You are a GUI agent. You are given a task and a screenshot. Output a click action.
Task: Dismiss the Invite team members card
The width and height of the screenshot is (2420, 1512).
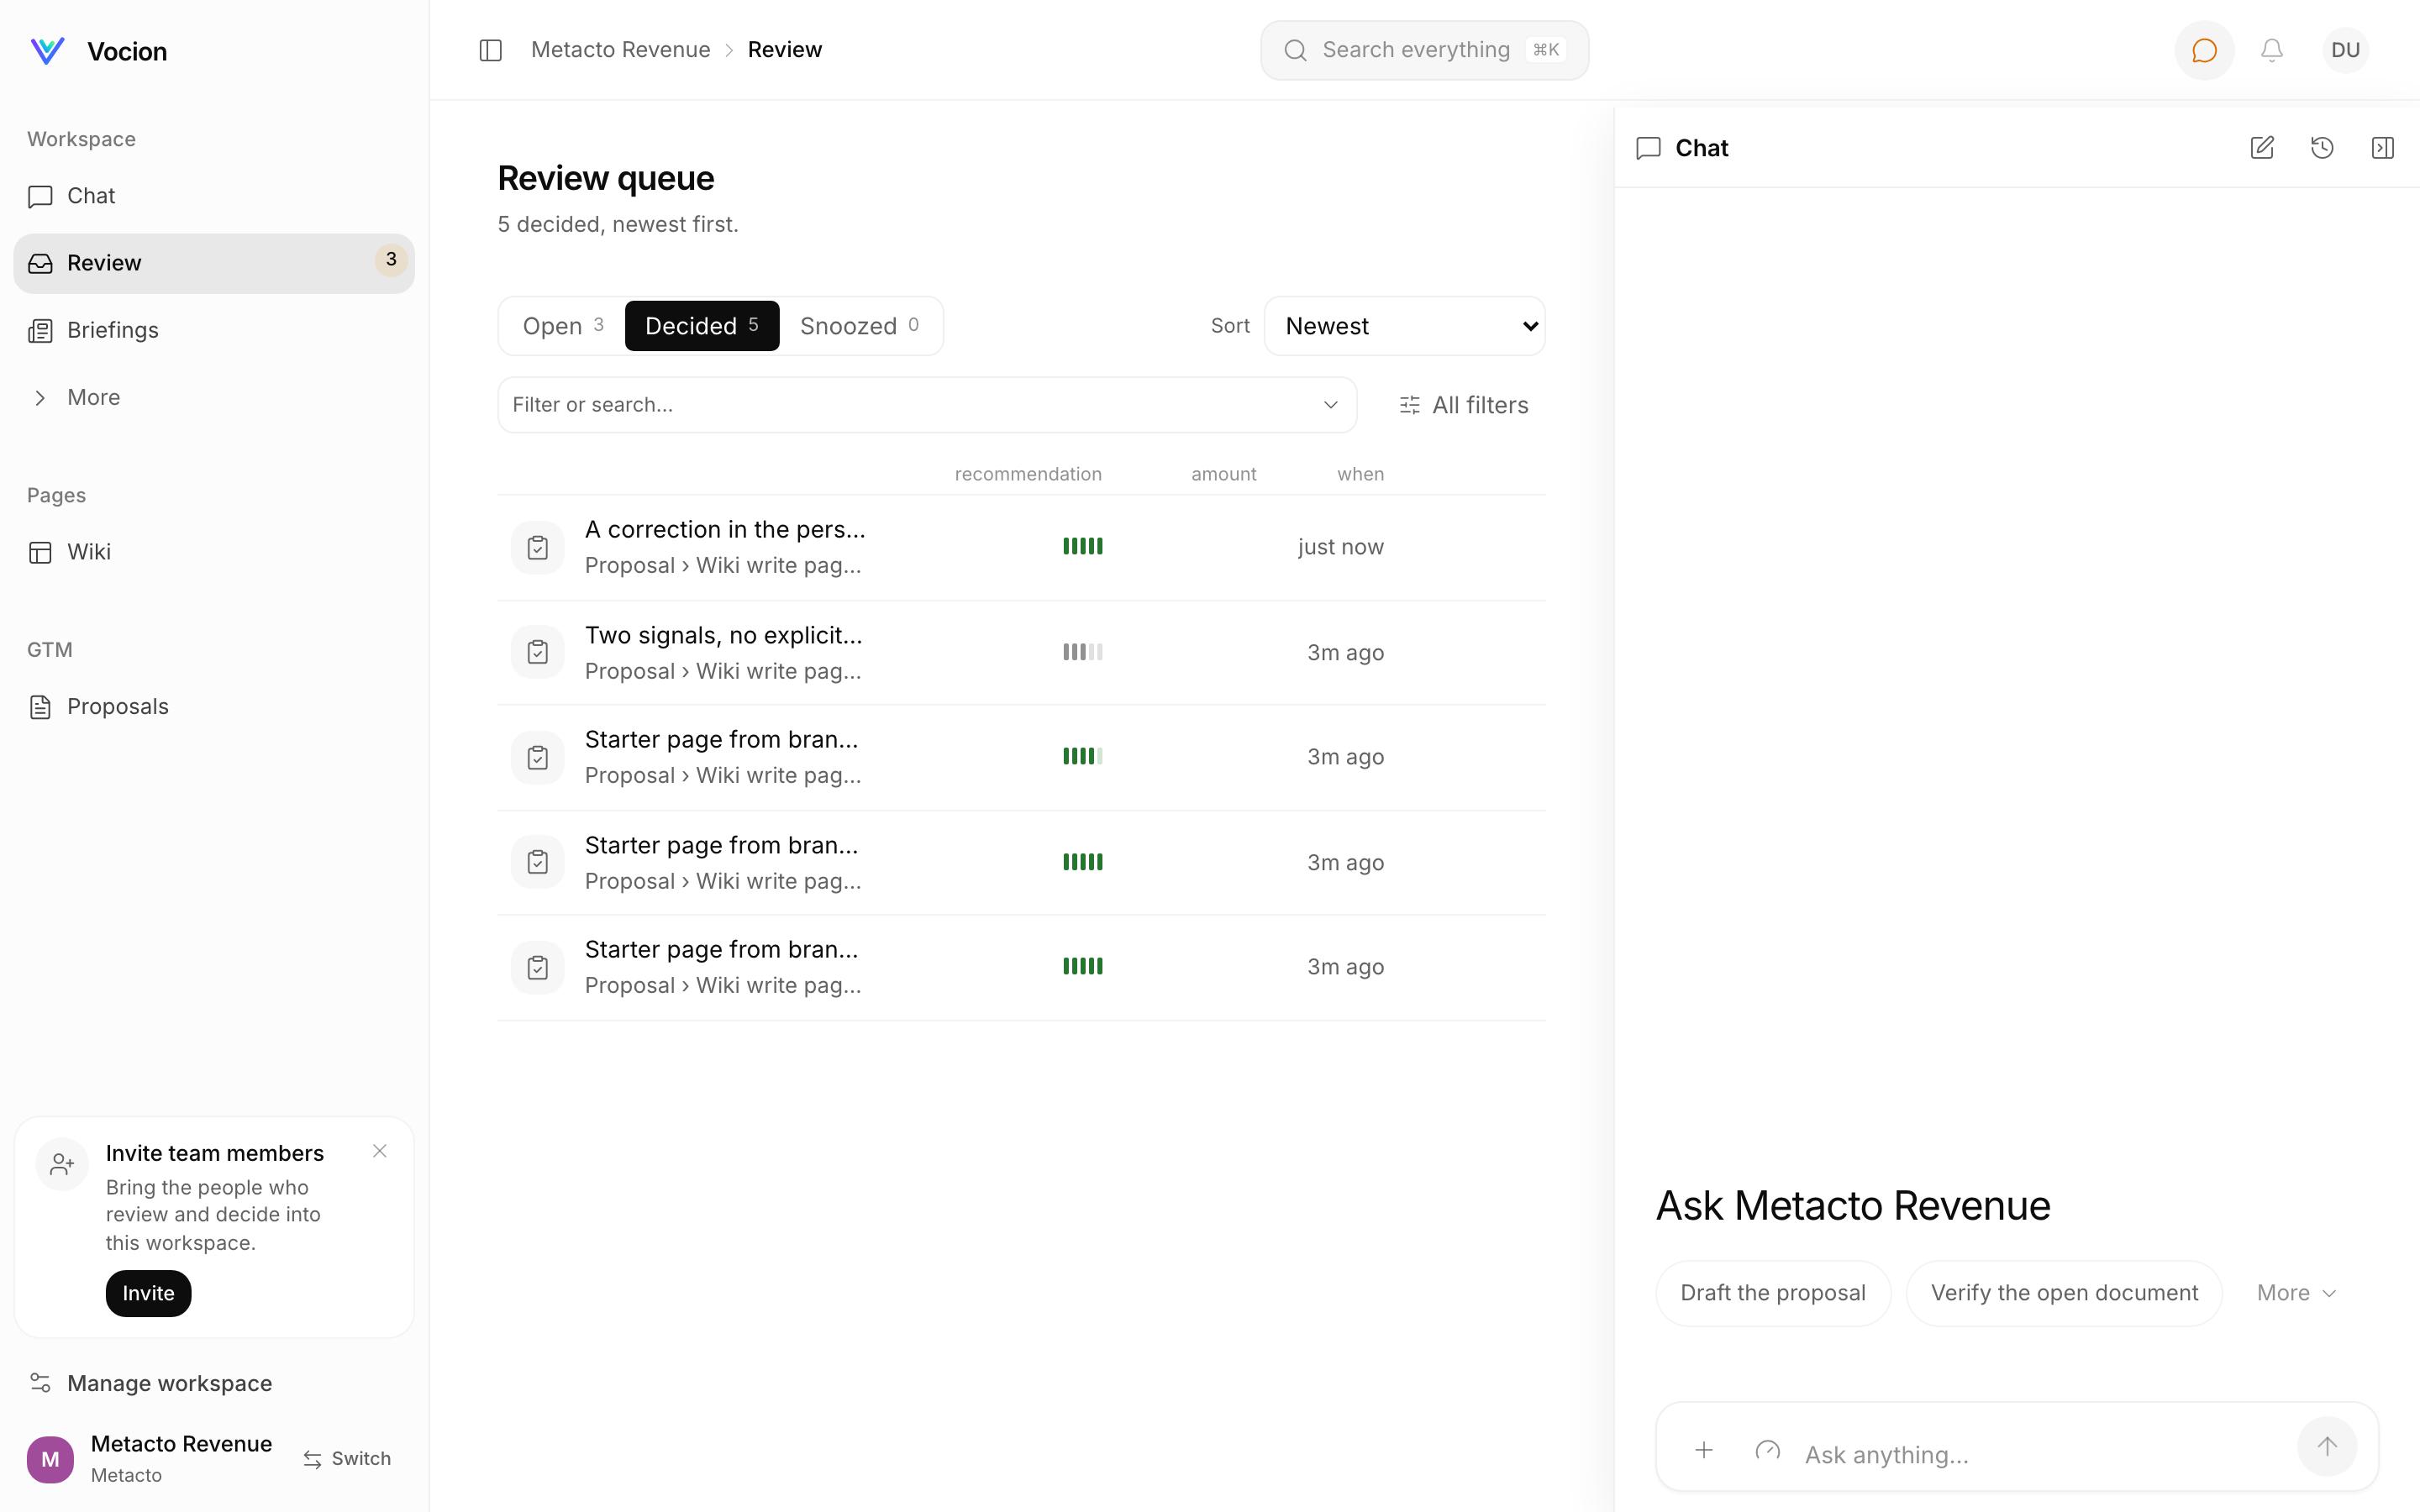(380, 1151)
